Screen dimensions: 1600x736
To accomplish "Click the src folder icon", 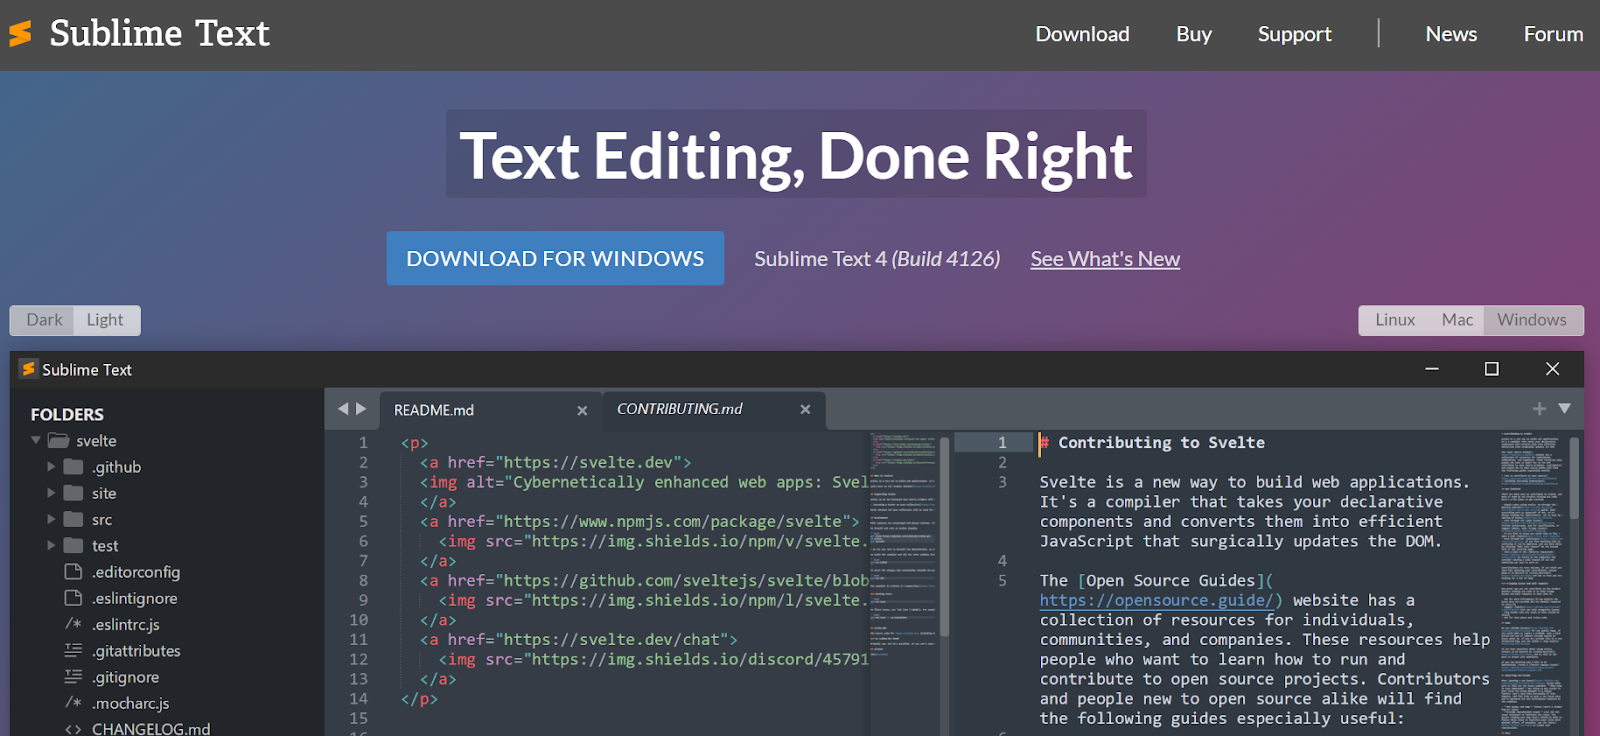I will point(73,519).
